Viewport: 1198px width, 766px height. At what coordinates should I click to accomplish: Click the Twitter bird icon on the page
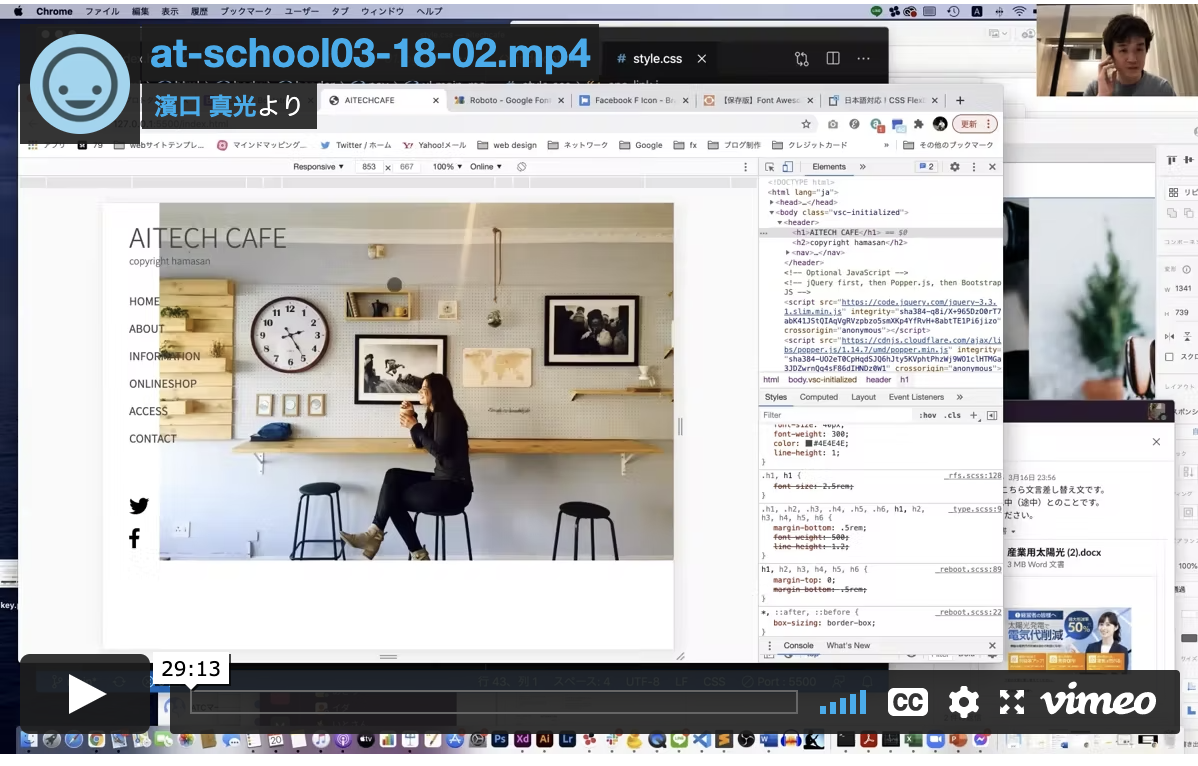138,506
